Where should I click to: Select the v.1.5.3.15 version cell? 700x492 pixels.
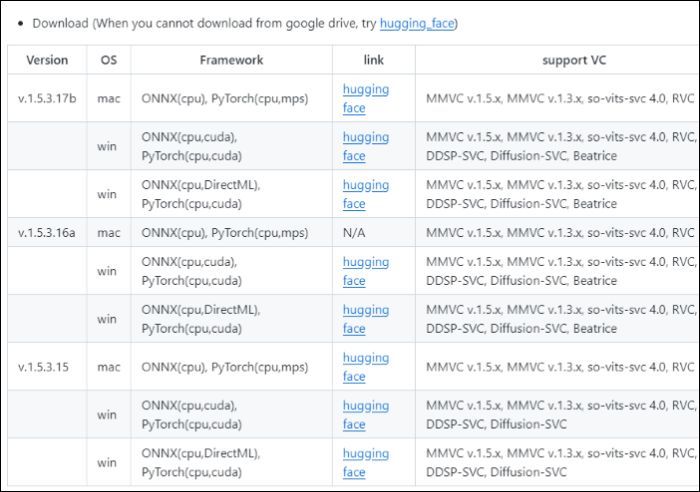tap(43, 367)
